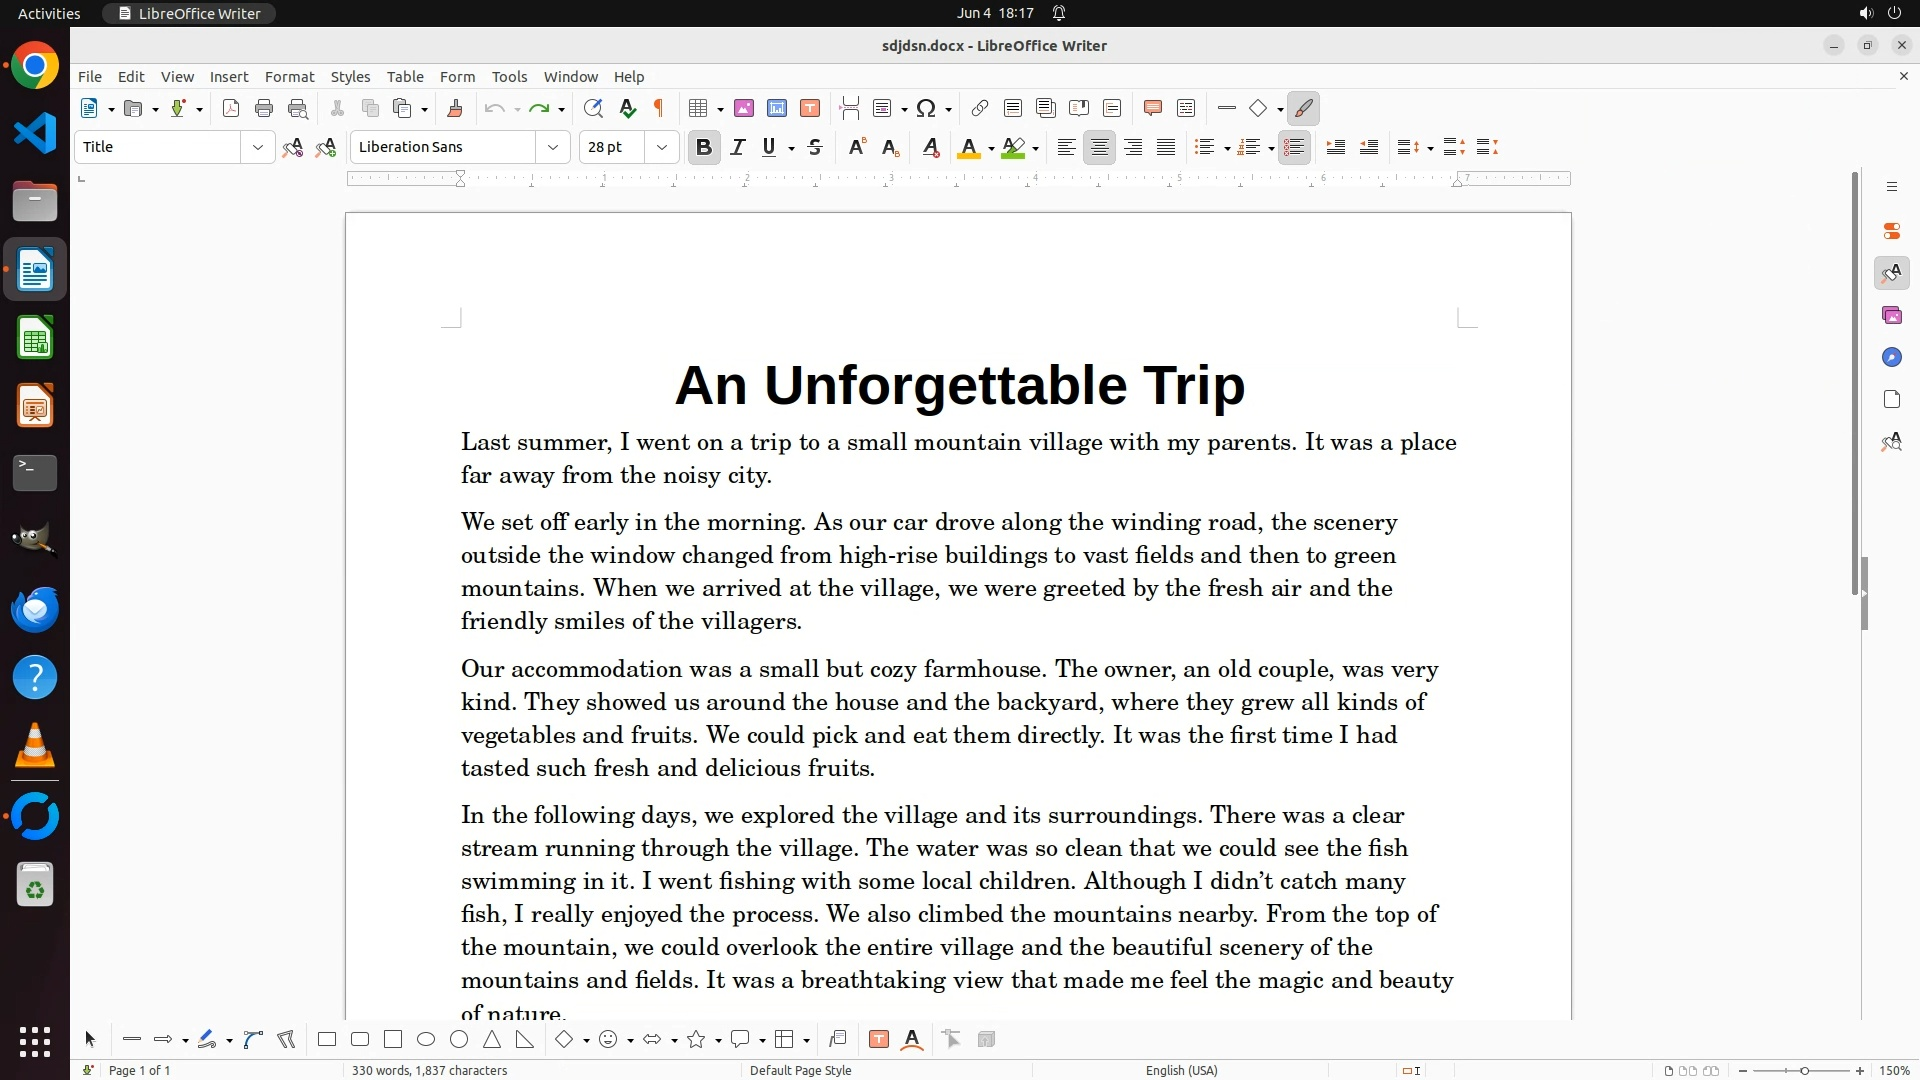Image resolution: width=1920 pixels, height=1080 pixels.
Task: Toggle Bold formatting button
Action: click(704, 147)
